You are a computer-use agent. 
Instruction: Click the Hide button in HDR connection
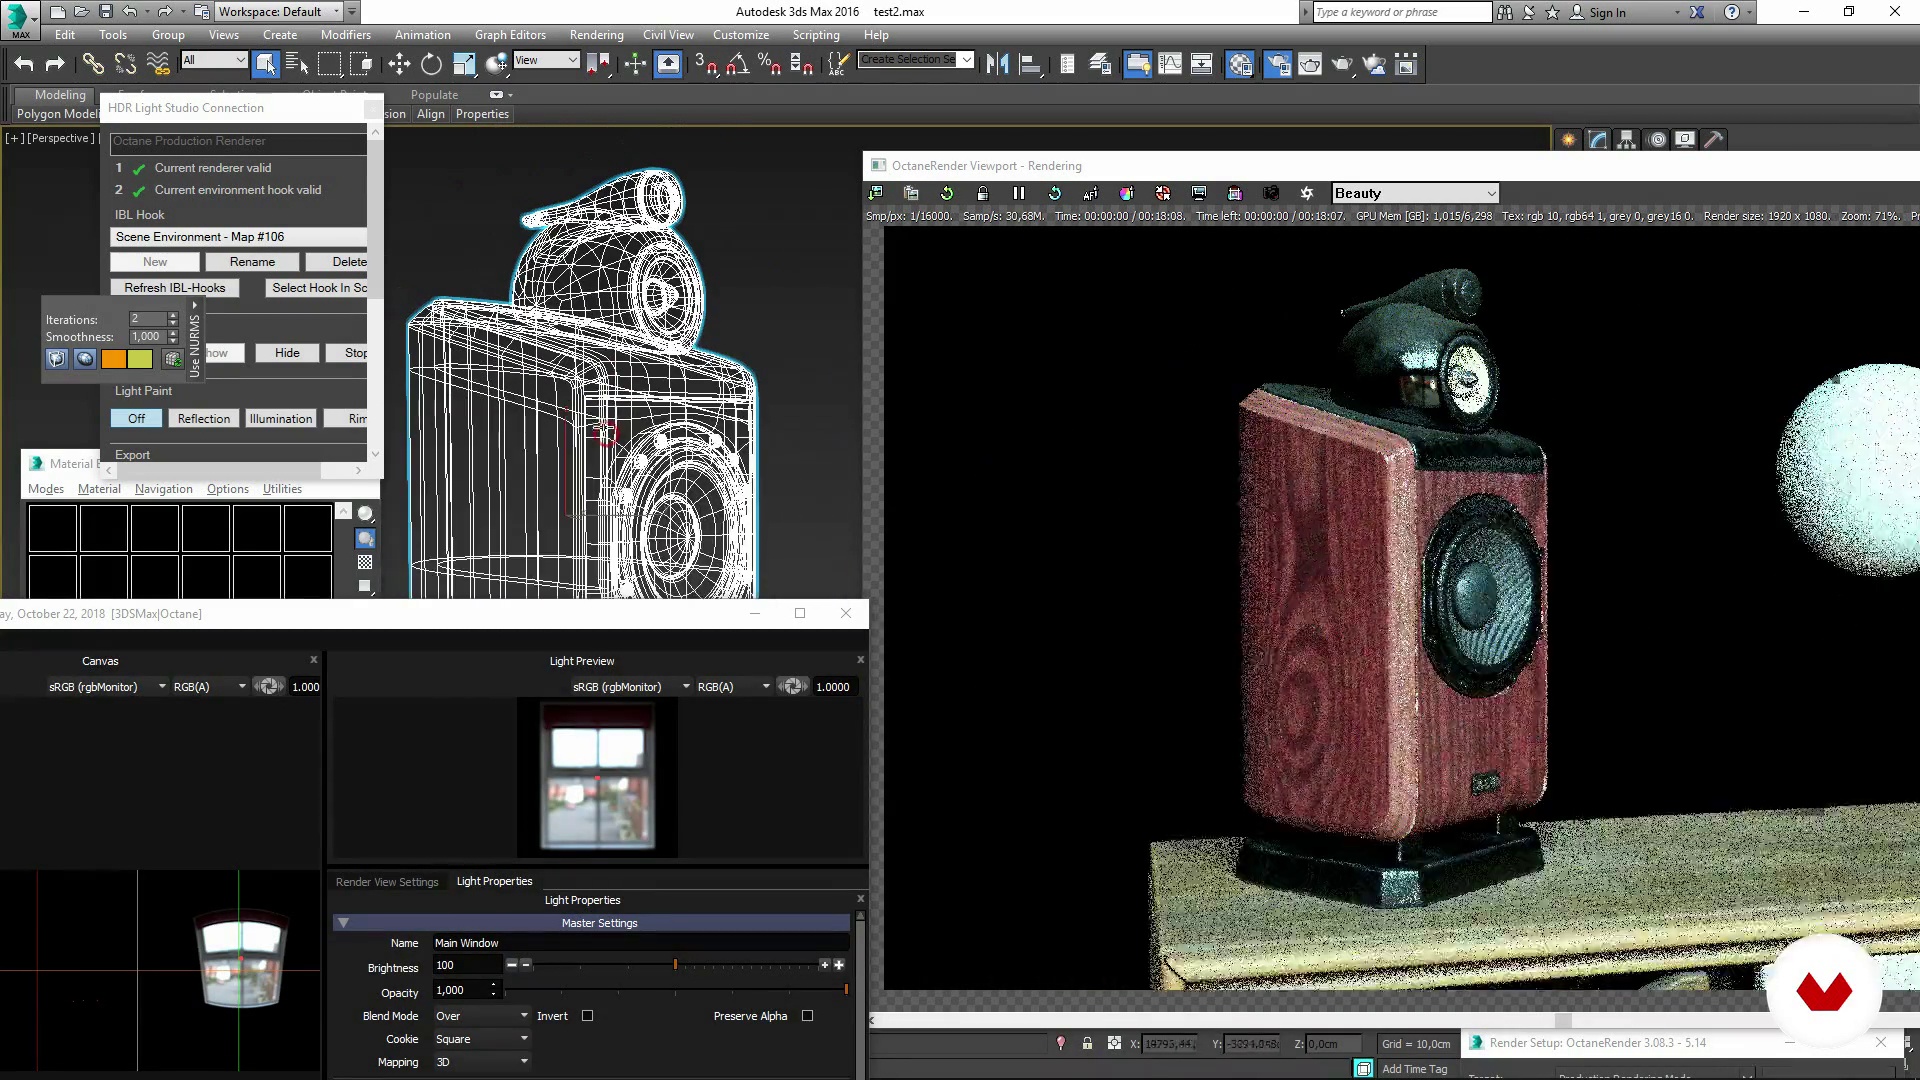pos(287,353)
